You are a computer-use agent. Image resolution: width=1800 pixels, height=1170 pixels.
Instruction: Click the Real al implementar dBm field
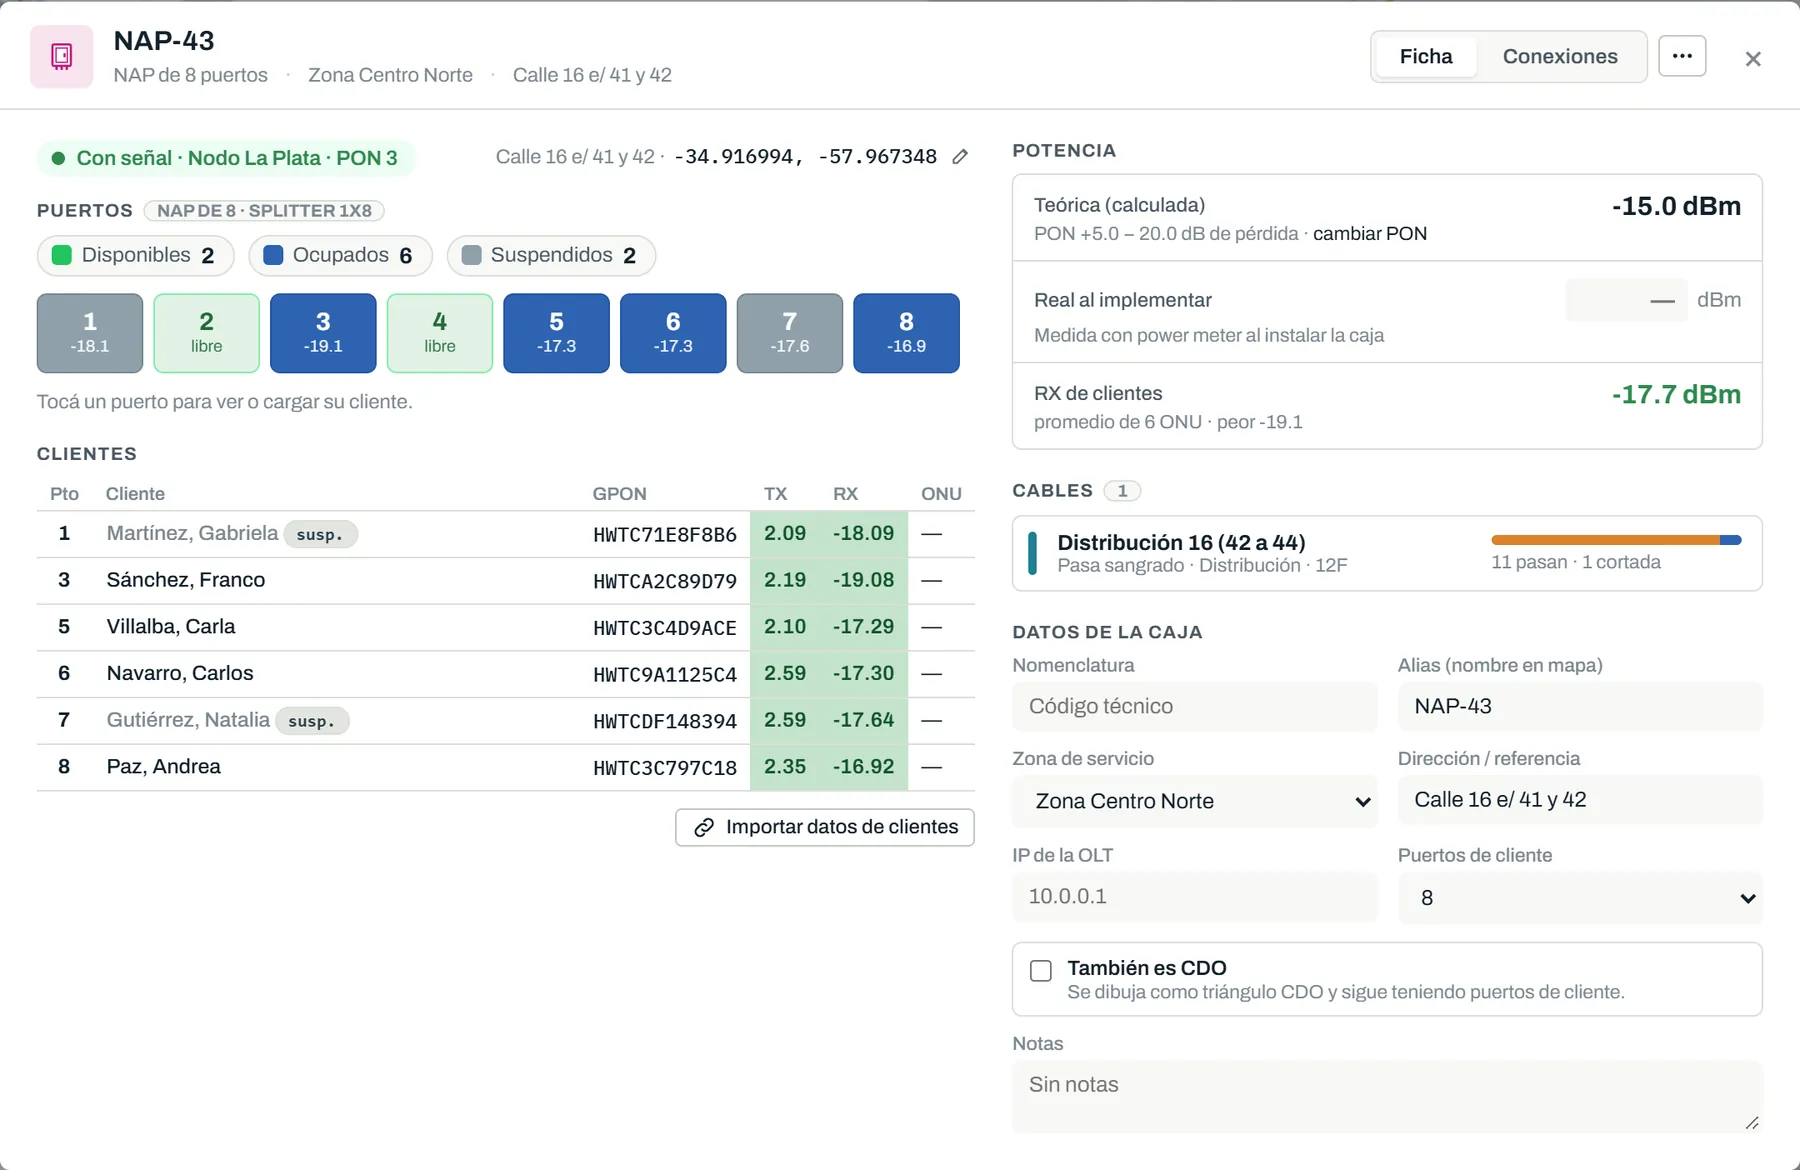[1626, 300]
